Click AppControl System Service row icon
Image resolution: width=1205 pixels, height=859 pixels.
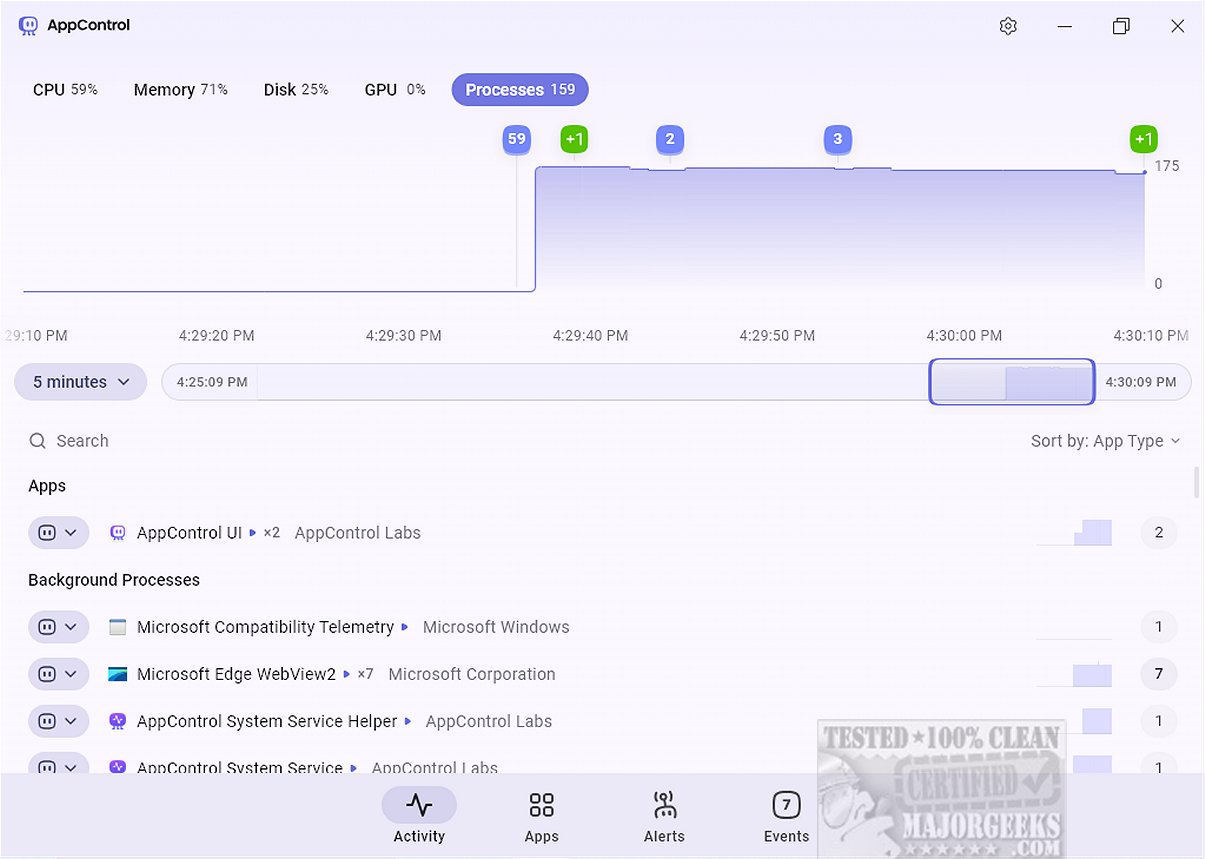point(118,767)
